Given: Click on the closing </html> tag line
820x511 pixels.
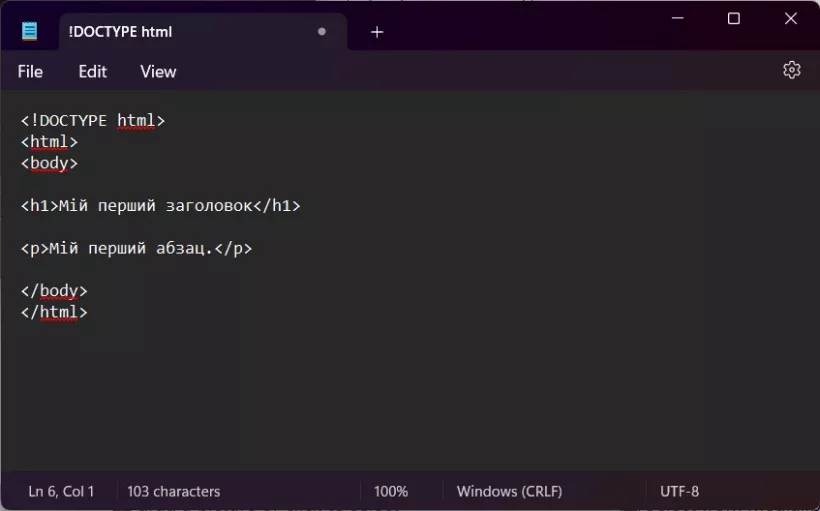Looking at the screenshot, I should 55,312.
